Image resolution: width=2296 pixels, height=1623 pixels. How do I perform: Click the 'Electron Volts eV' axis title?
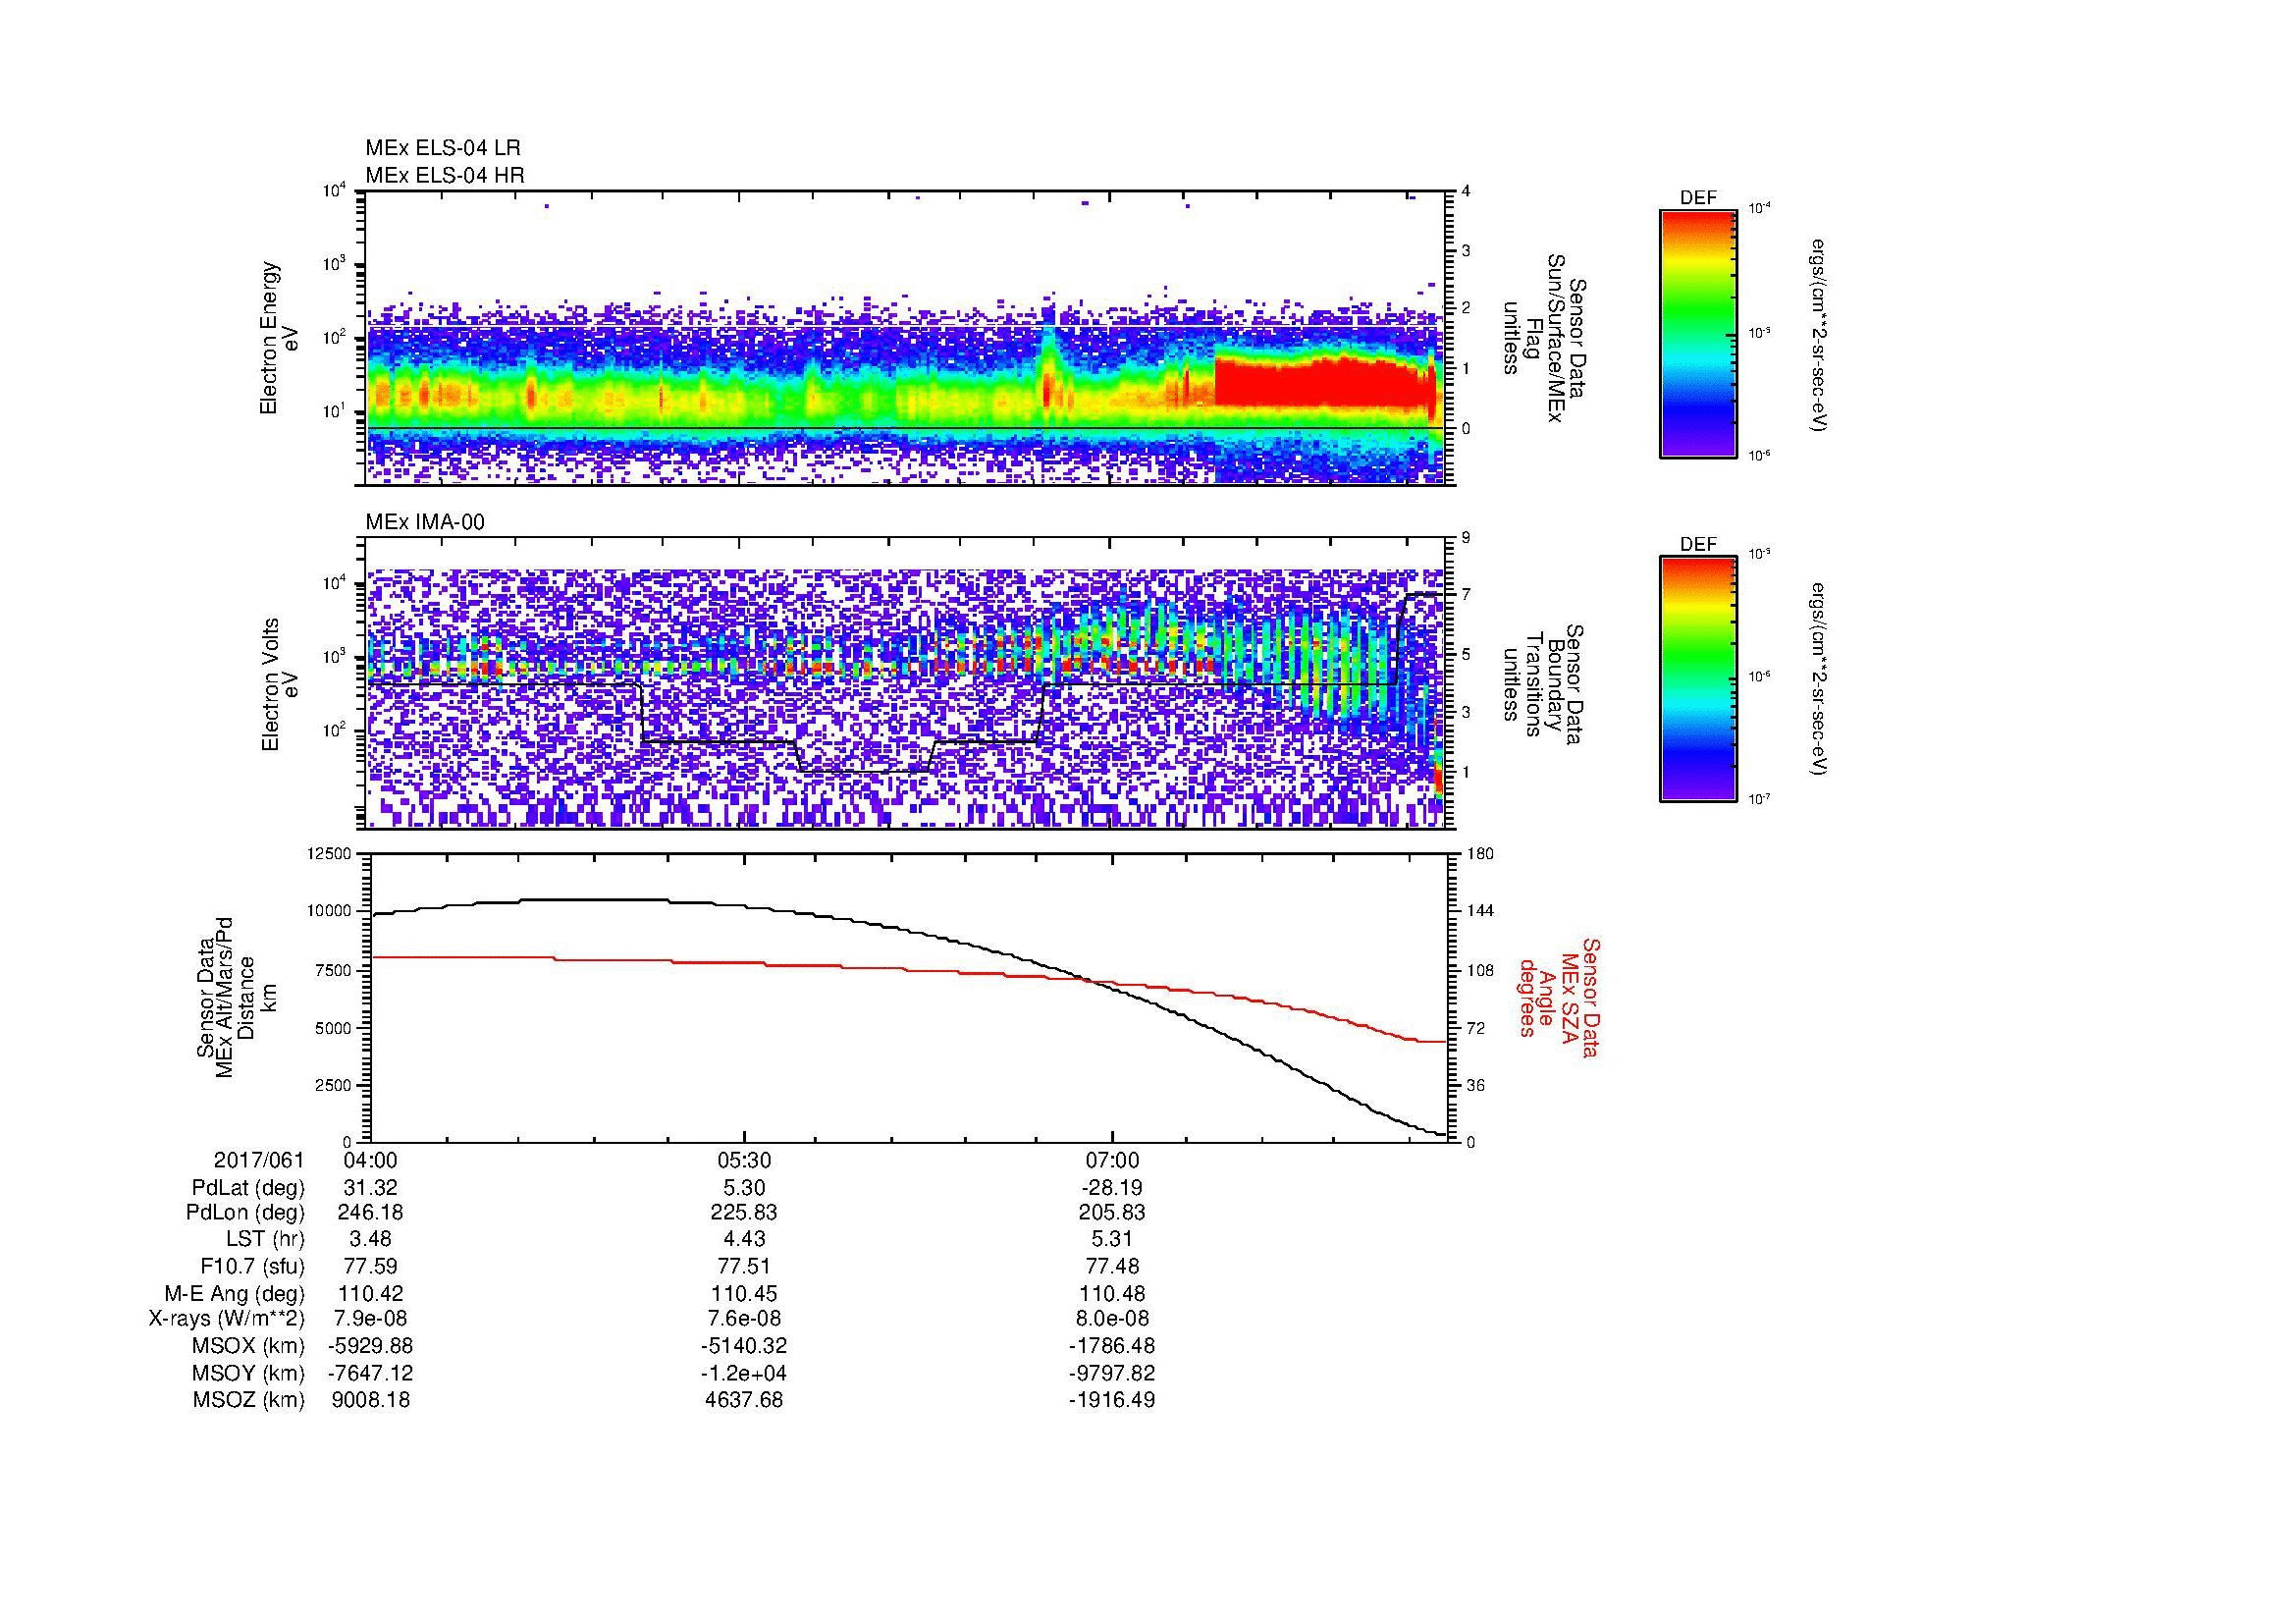280,685
